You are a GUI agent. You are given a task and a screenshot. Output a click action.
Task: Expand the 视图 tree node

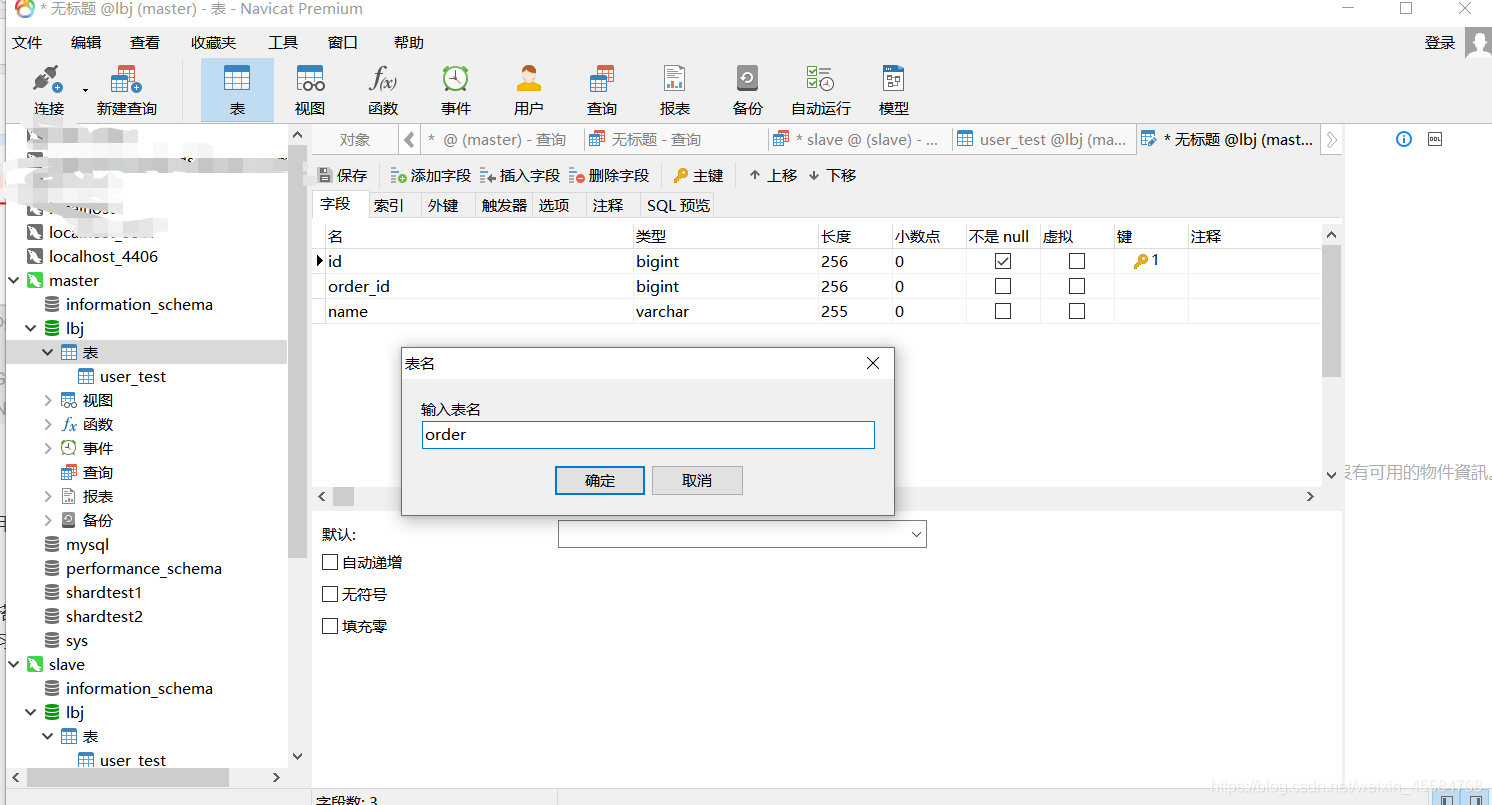pyautogui.click(x=48, y=400)
